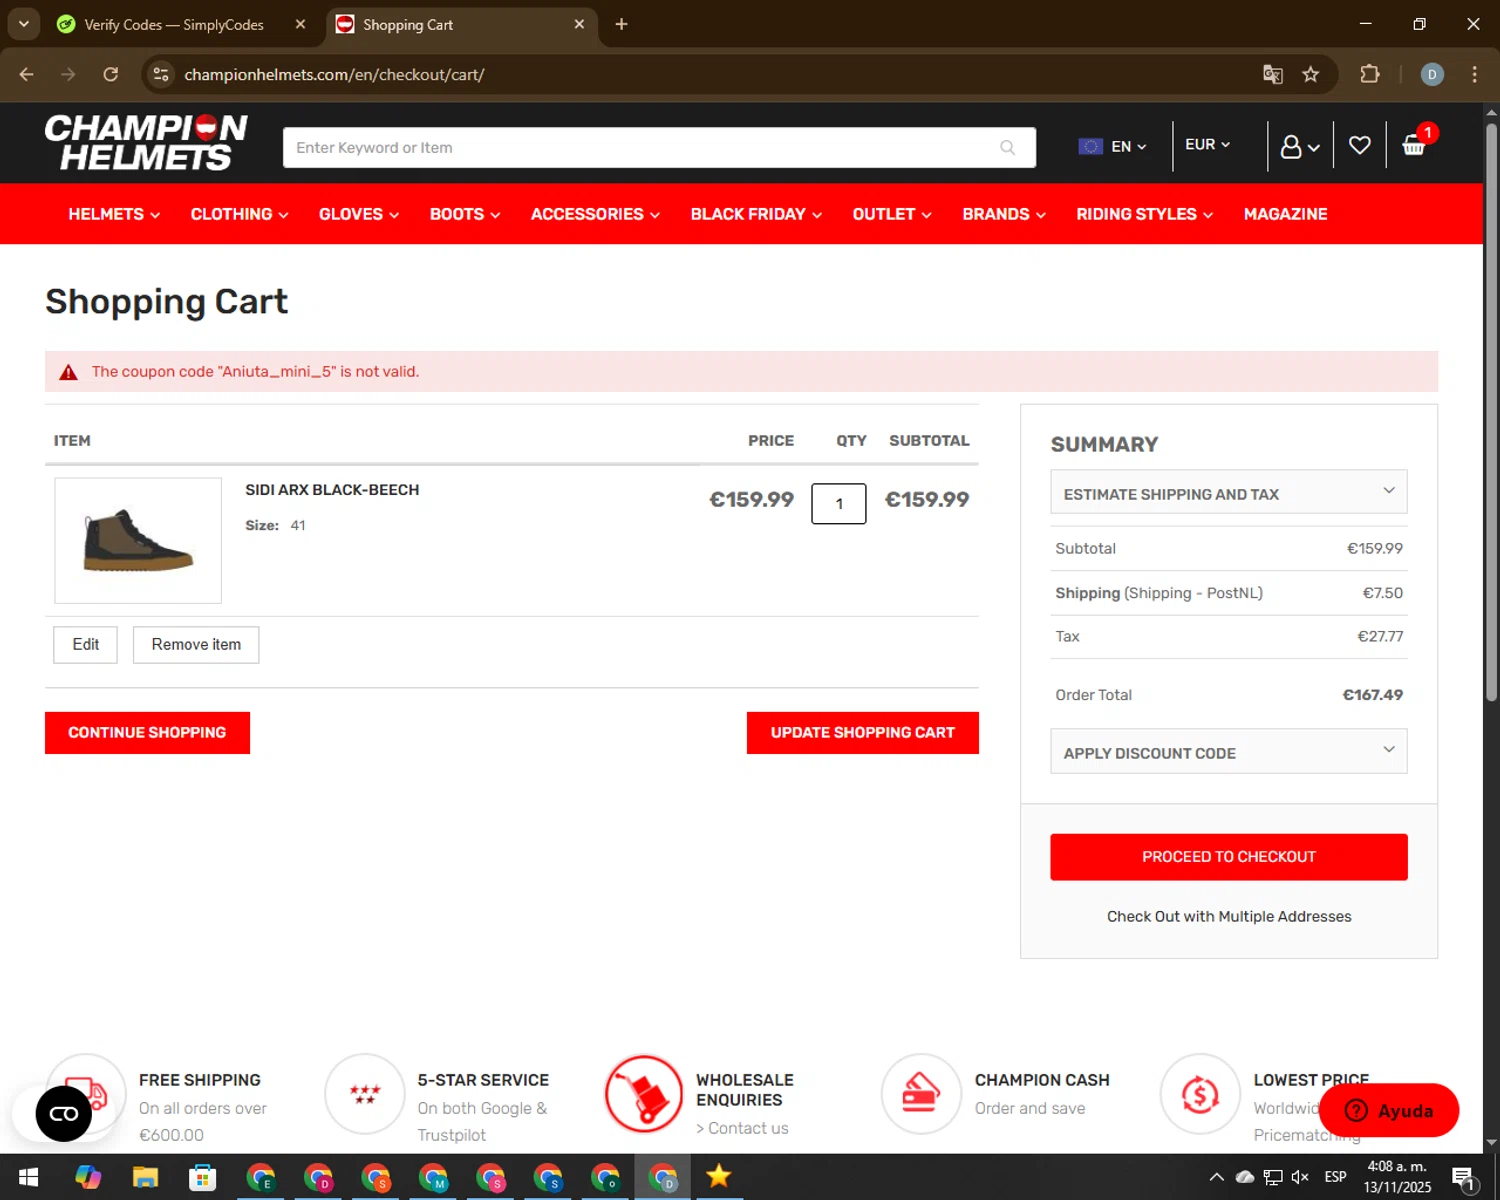This screenshot has height=1200, width=1500.
Task: Open the Clothing menu
Action: pyautogui.click(x=239, y=214)
